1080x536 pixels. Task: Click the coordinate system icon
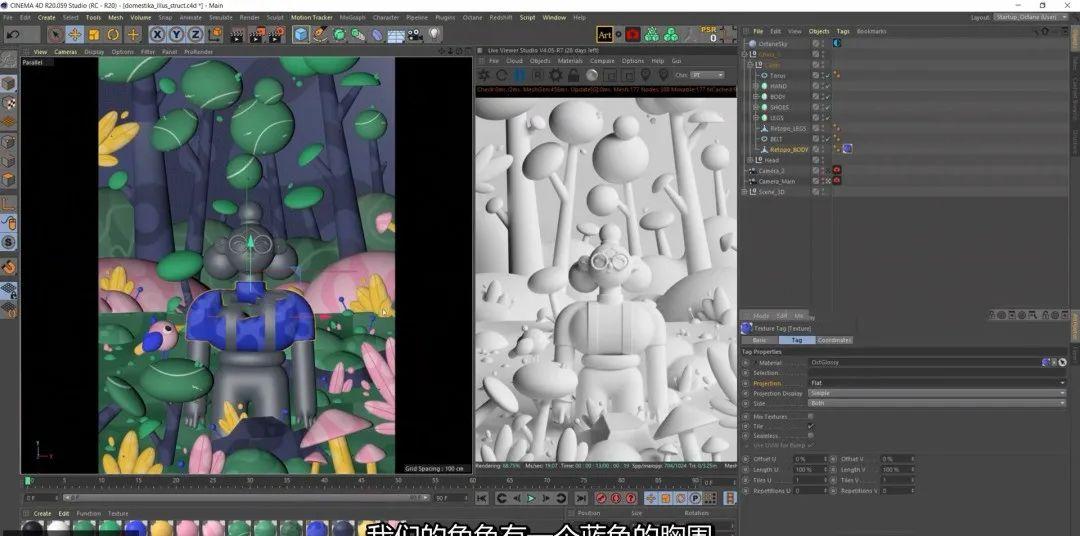[x=216, y=34]
